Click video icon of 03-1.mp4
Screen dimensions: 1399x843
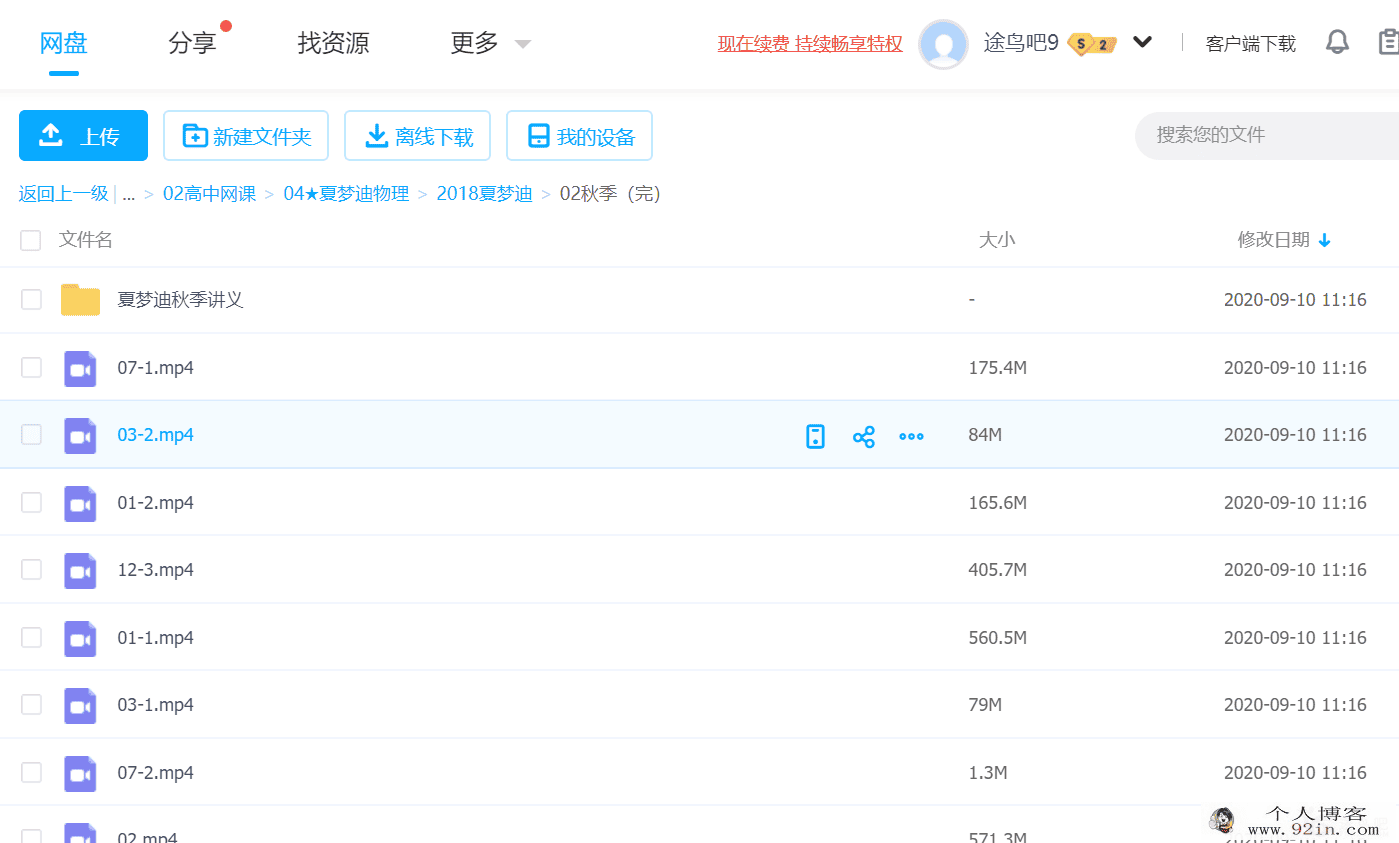coord(80,705)
